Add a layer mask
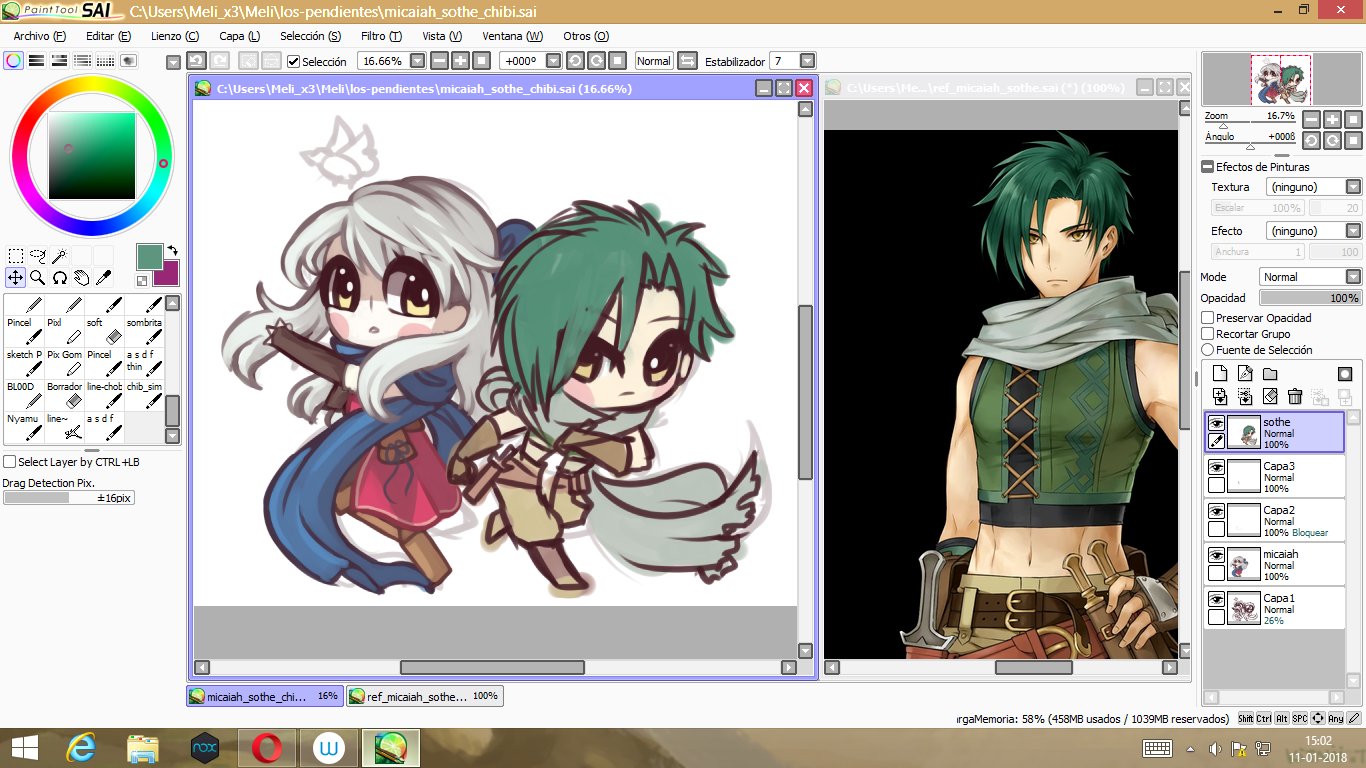Viewport: 1366px width, 768px height. 1345,374
